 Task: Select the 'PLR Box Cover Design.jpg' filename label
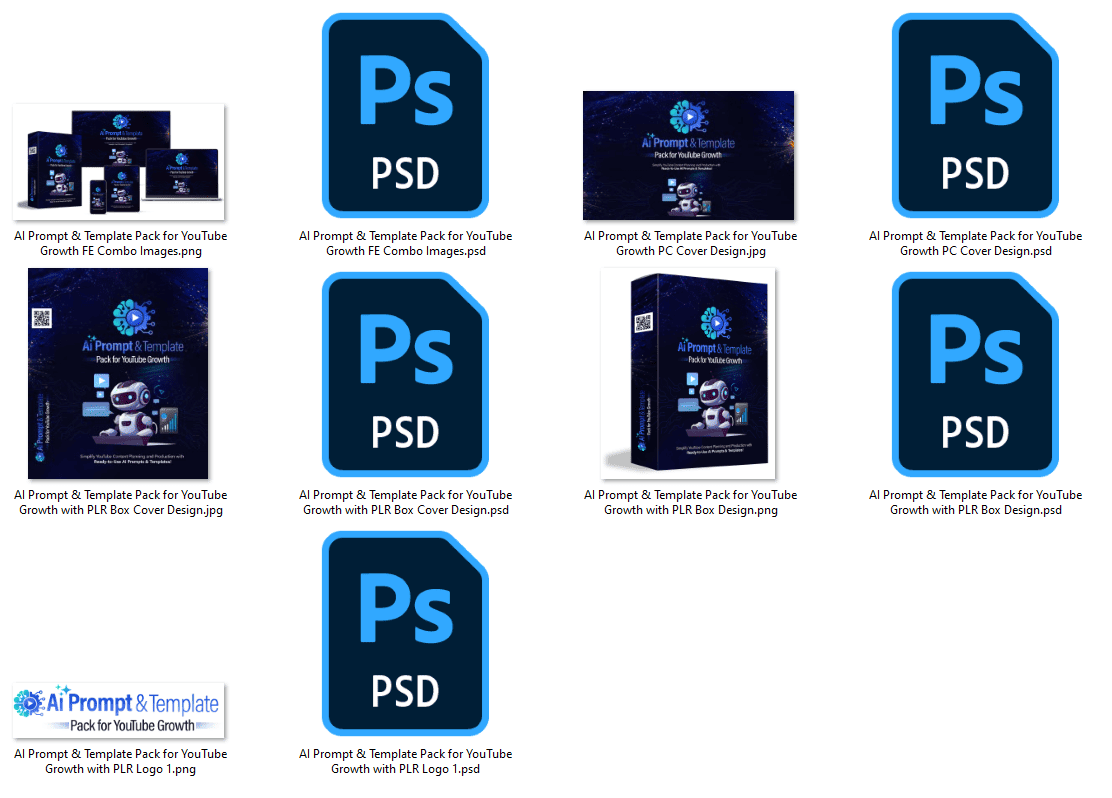[120, 503]
